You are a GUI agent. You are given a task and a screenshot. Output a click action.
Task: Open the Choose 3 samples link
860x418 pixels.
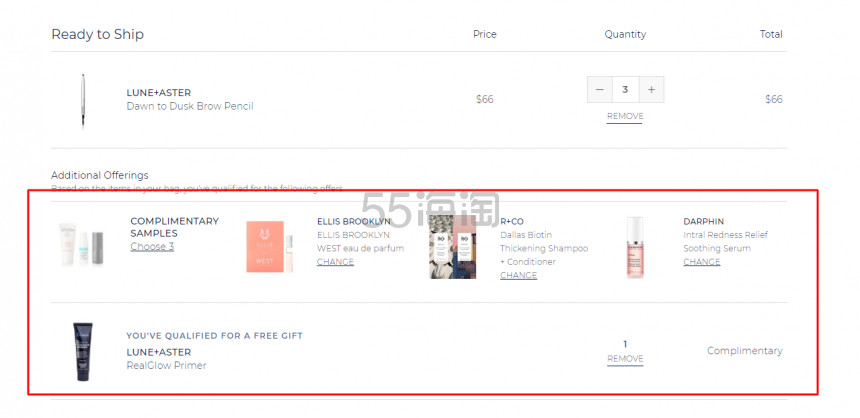[x=152, y=247]
